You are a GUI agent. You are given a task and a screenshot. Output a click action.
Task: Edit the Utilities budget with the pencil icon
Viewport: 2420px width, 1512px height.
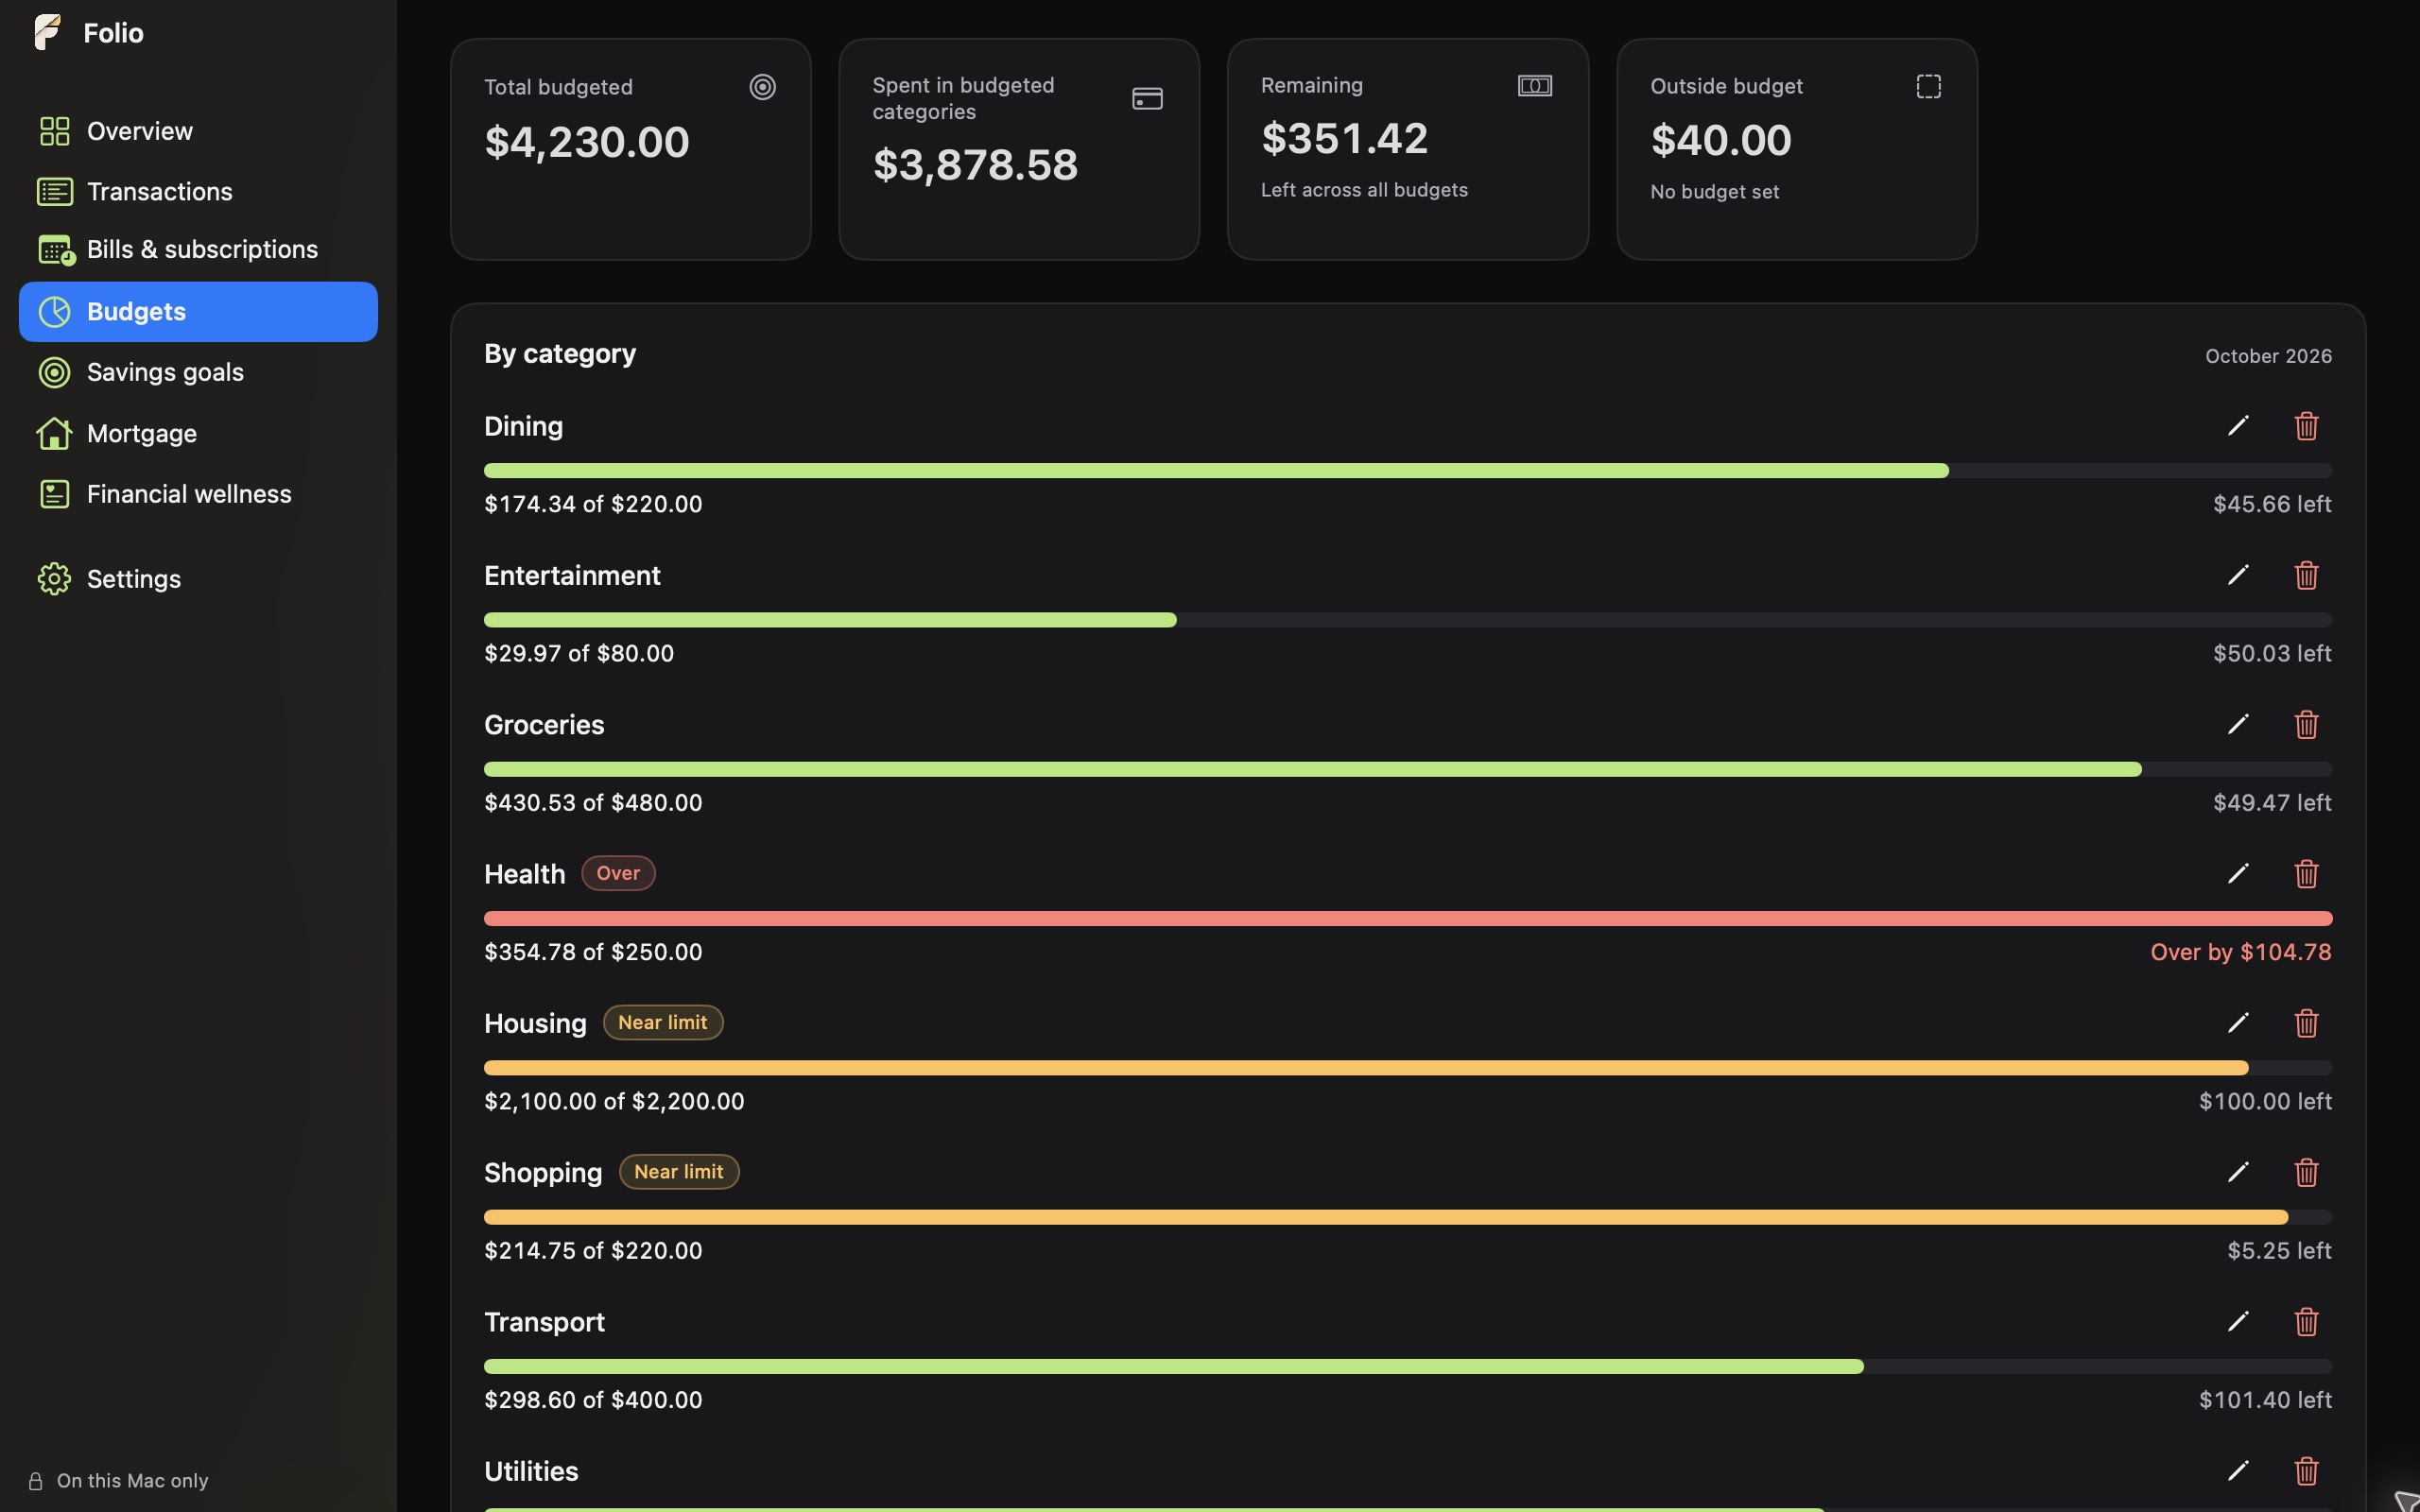click(2238, 1471)
